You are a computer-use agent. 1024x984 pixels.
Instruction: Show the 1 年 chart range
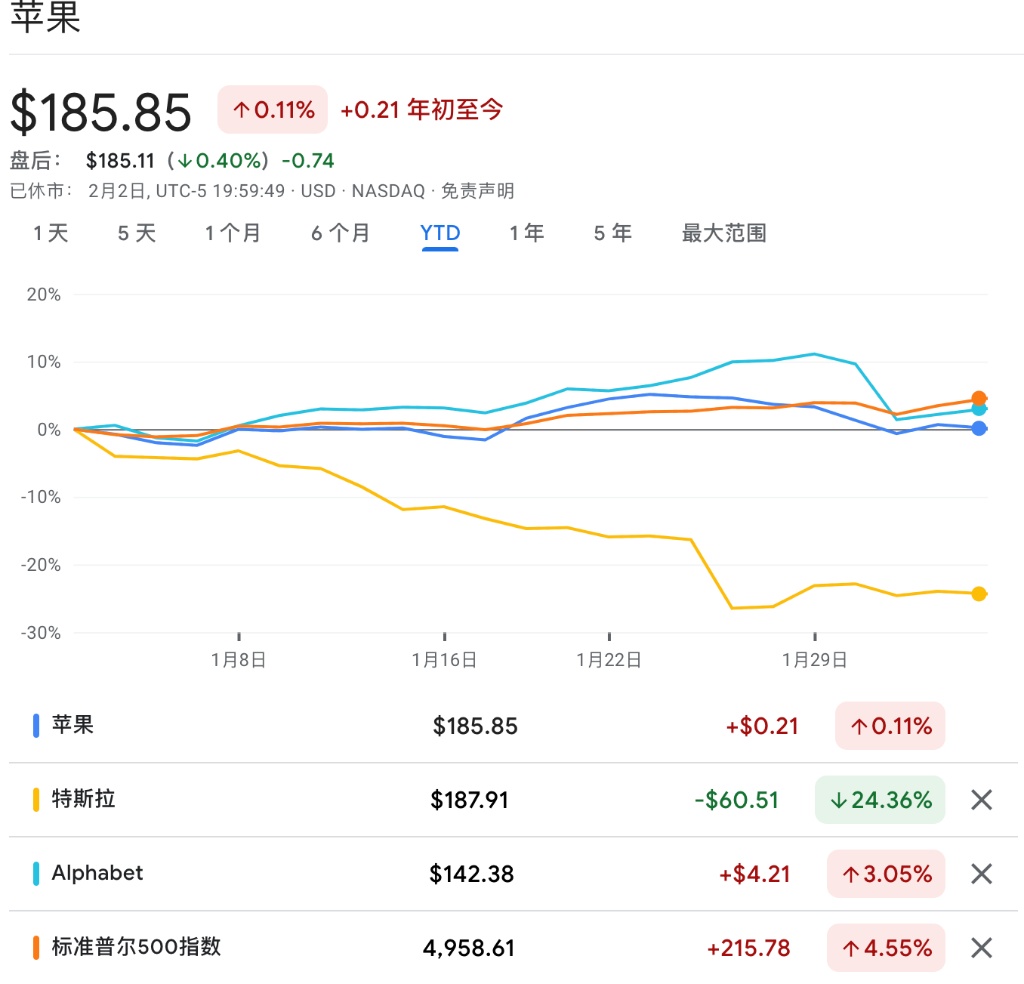[527, 234]
